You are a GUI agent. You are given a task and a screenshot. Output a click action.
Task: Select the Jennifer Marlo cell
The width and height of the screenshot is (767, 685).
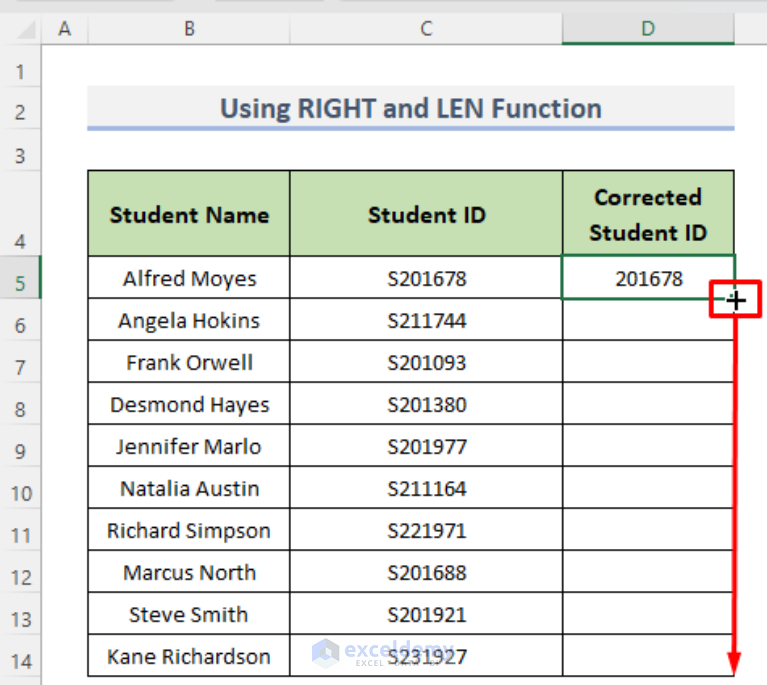189,446
